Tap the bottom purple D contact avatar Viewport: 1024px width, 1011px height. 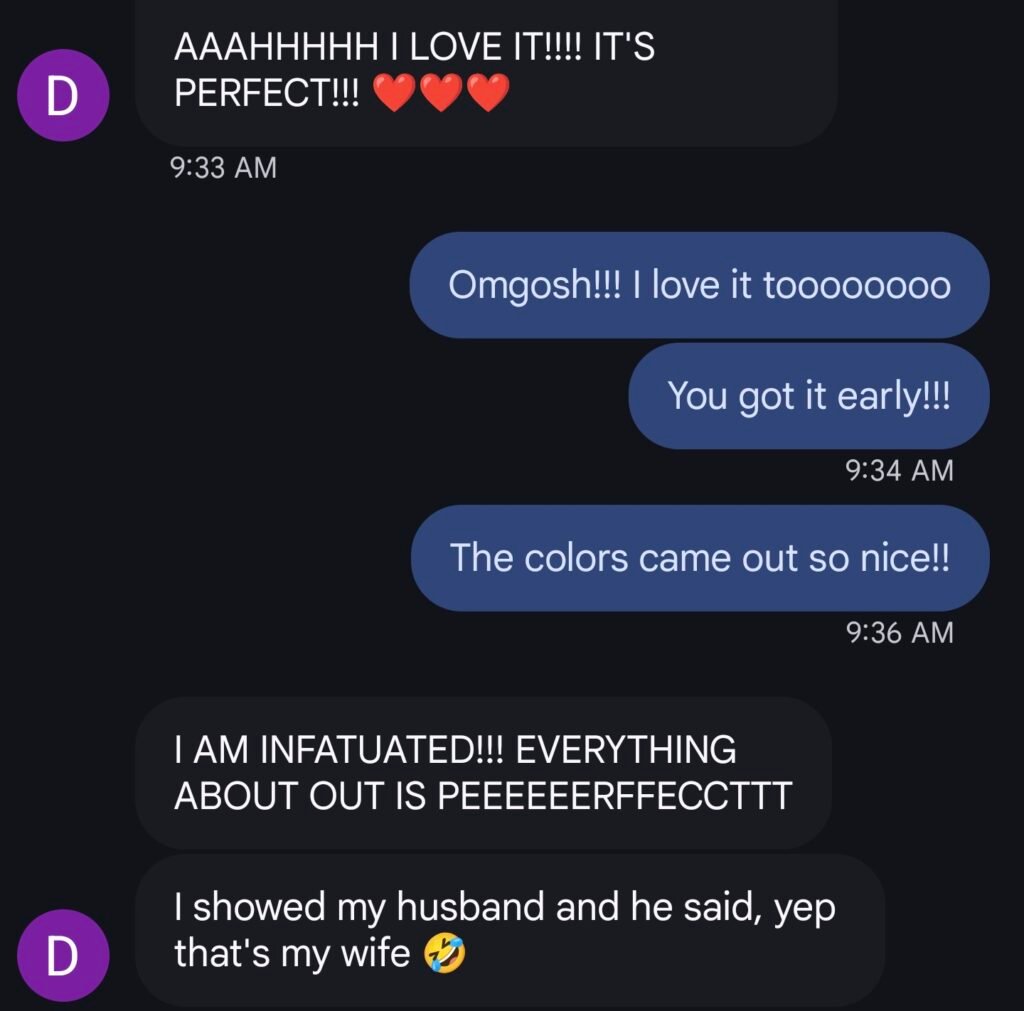[x=63, y=955]
